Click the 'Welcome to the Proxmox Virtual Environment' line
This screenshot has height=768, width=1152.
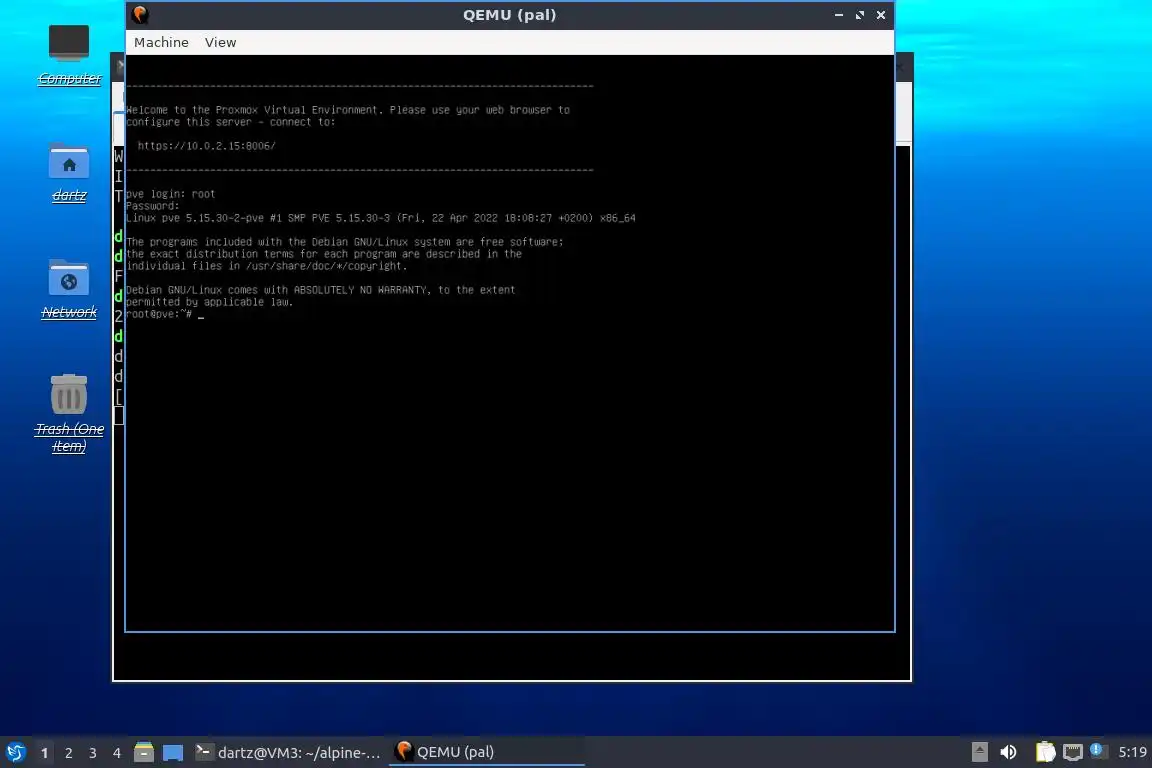(x=348, y=110)
